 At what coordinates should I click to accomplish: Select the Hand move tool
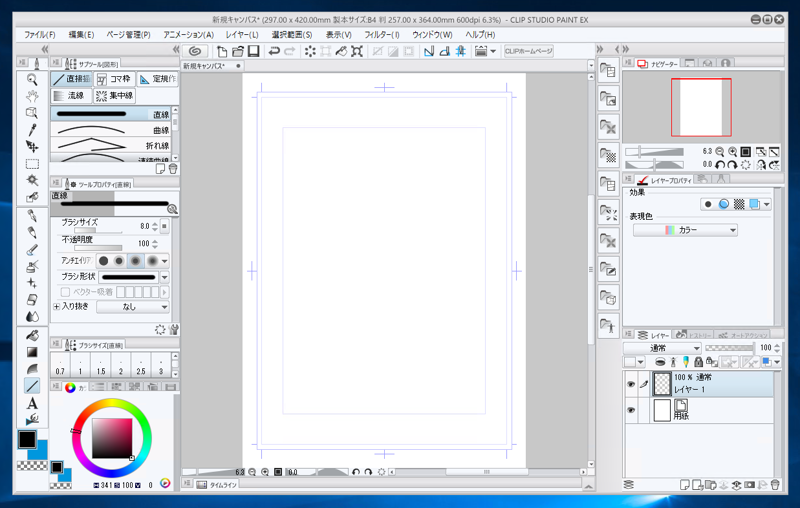click(32, 96)
